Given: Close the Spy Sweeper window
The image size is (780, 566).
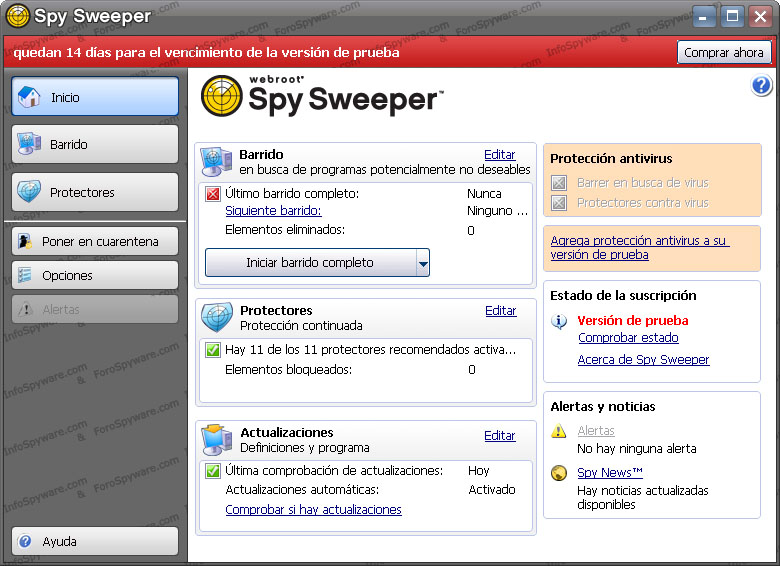Looking at the screenshot, I should click(x=761, y=17).
